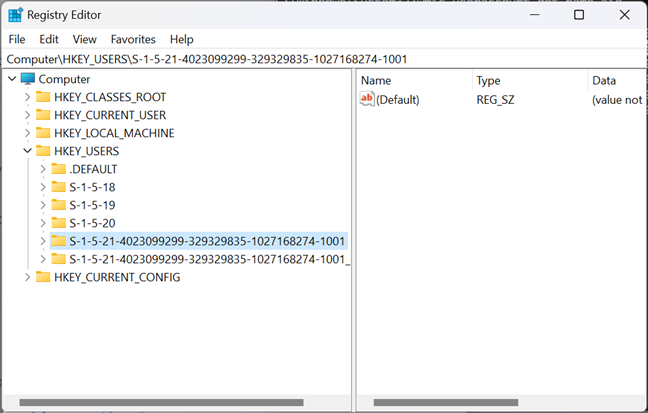Screen dimensions: 648x413
Task: Close the Registry Editor window
Action: click(x=624, y=15)
